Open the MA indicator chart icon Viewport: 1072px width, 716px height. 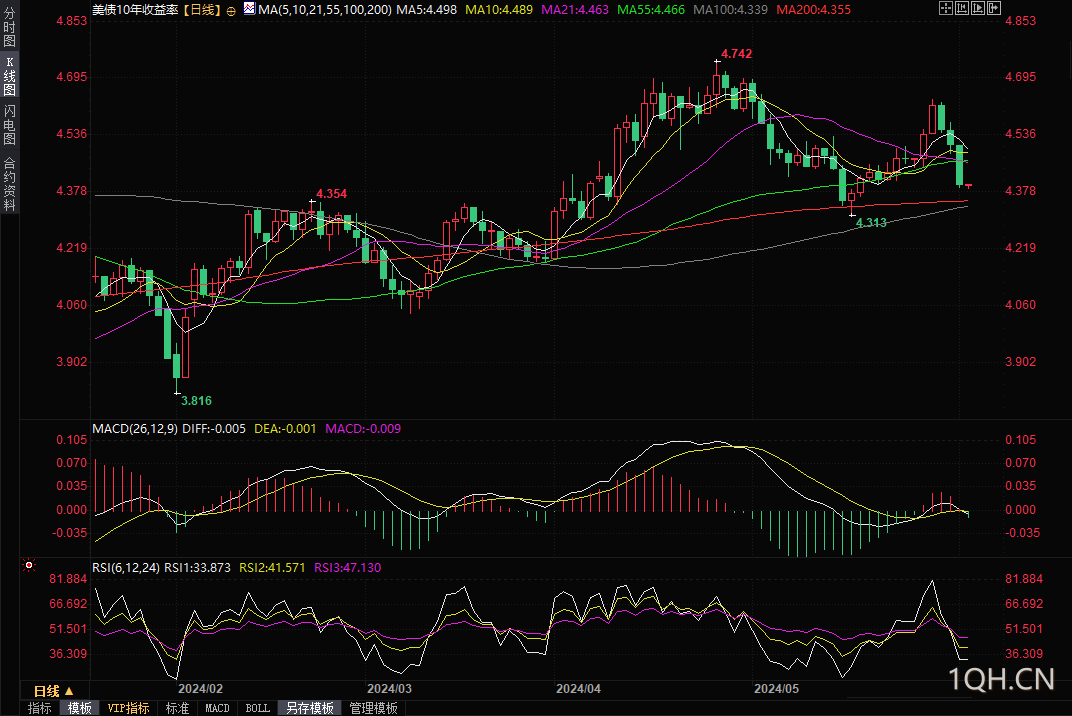(x=250, y=9)
